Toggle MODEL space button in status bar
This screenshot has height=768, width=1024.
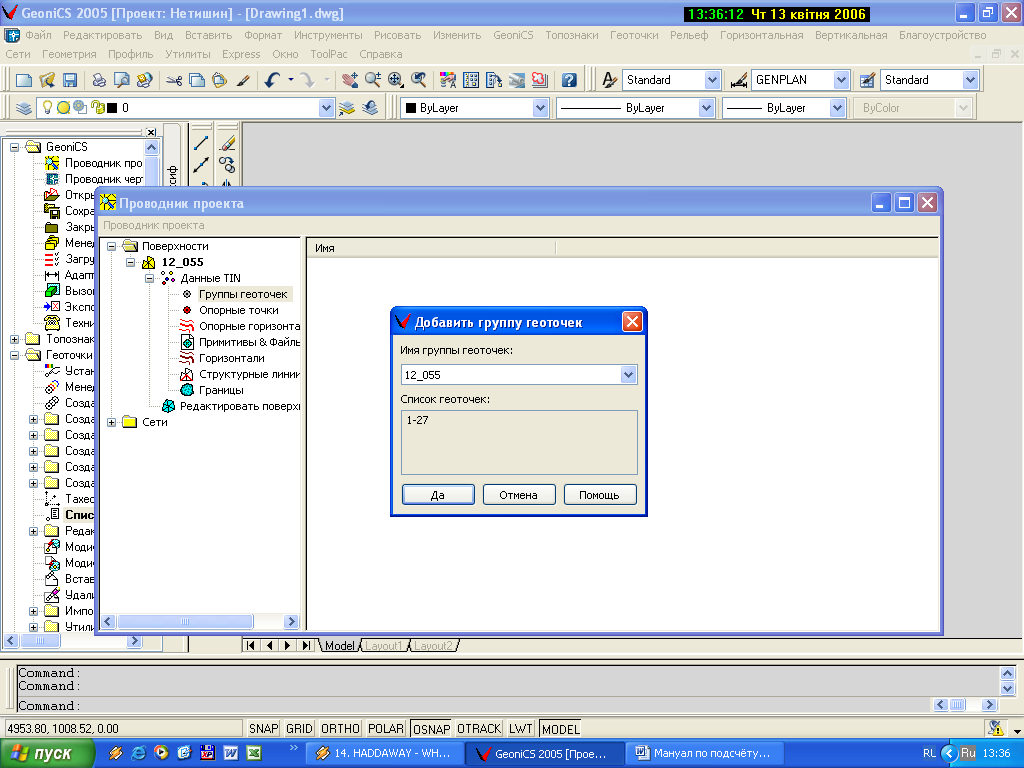coord(560,729)
